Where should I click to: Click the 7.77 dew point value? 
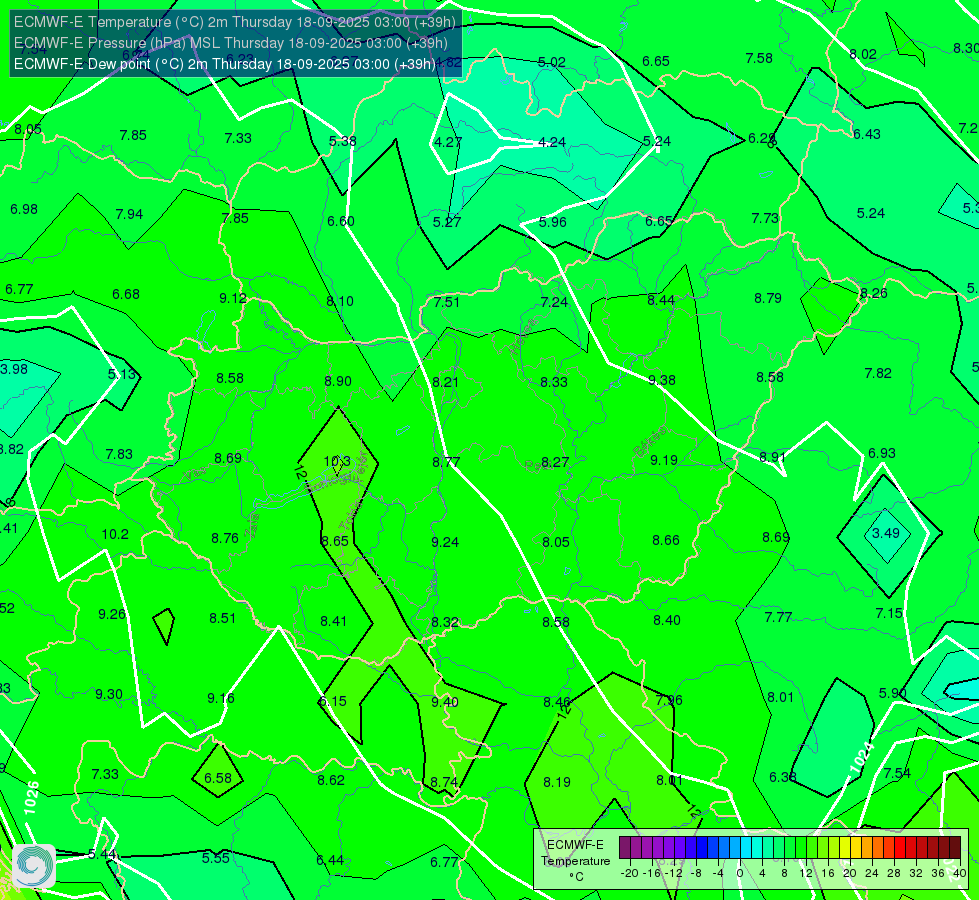[778, 618]
